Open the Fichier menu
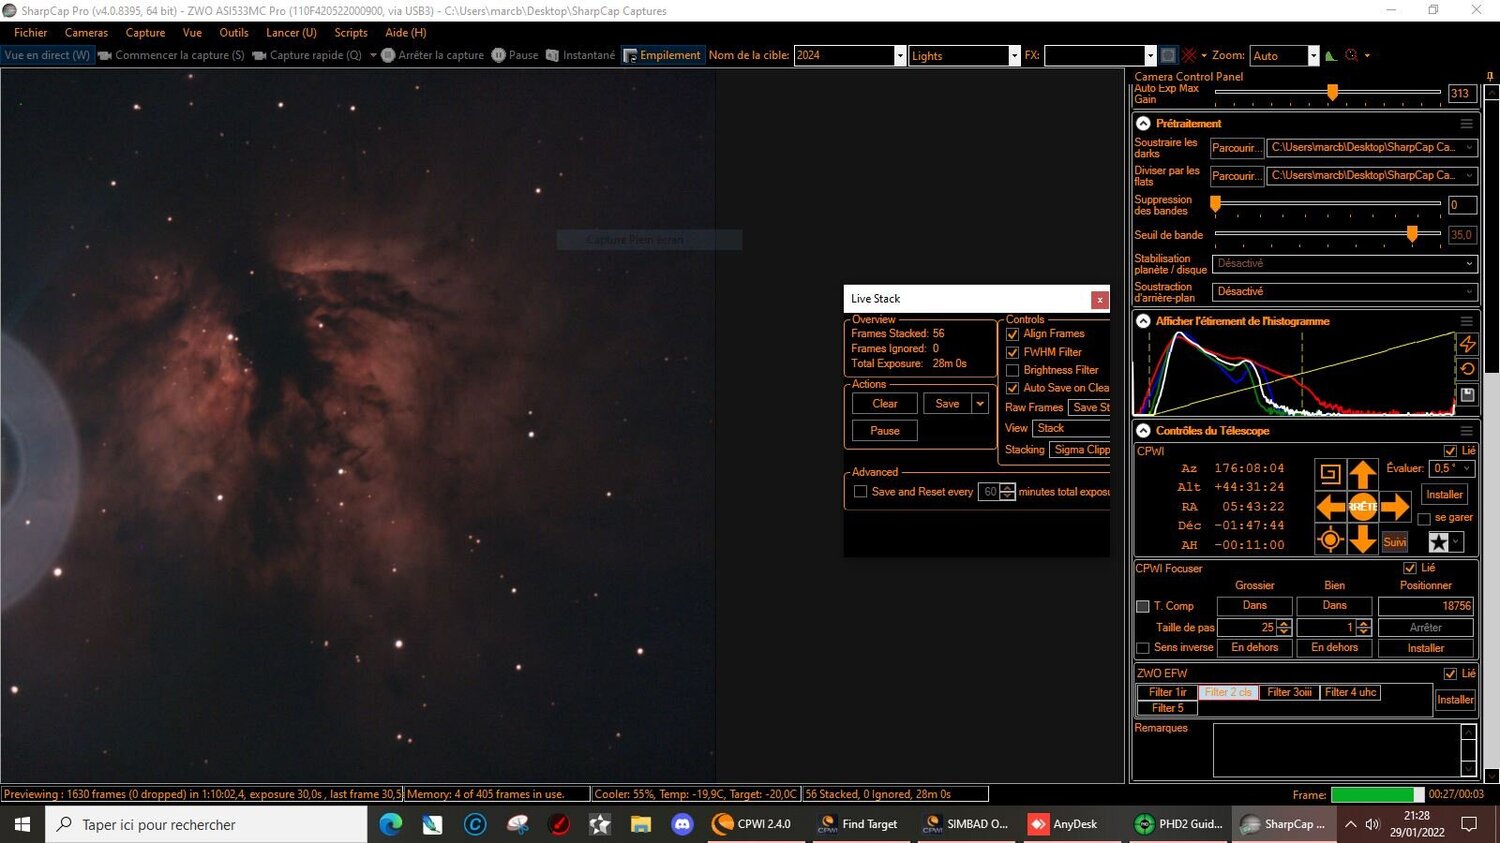Viewport: 1500px width, 843px height. click(x=30, y=33)
